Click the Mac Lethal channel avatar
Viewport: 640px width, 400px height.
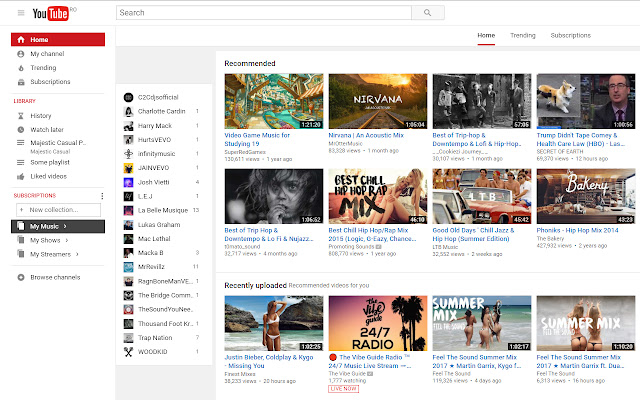(129, 239)
